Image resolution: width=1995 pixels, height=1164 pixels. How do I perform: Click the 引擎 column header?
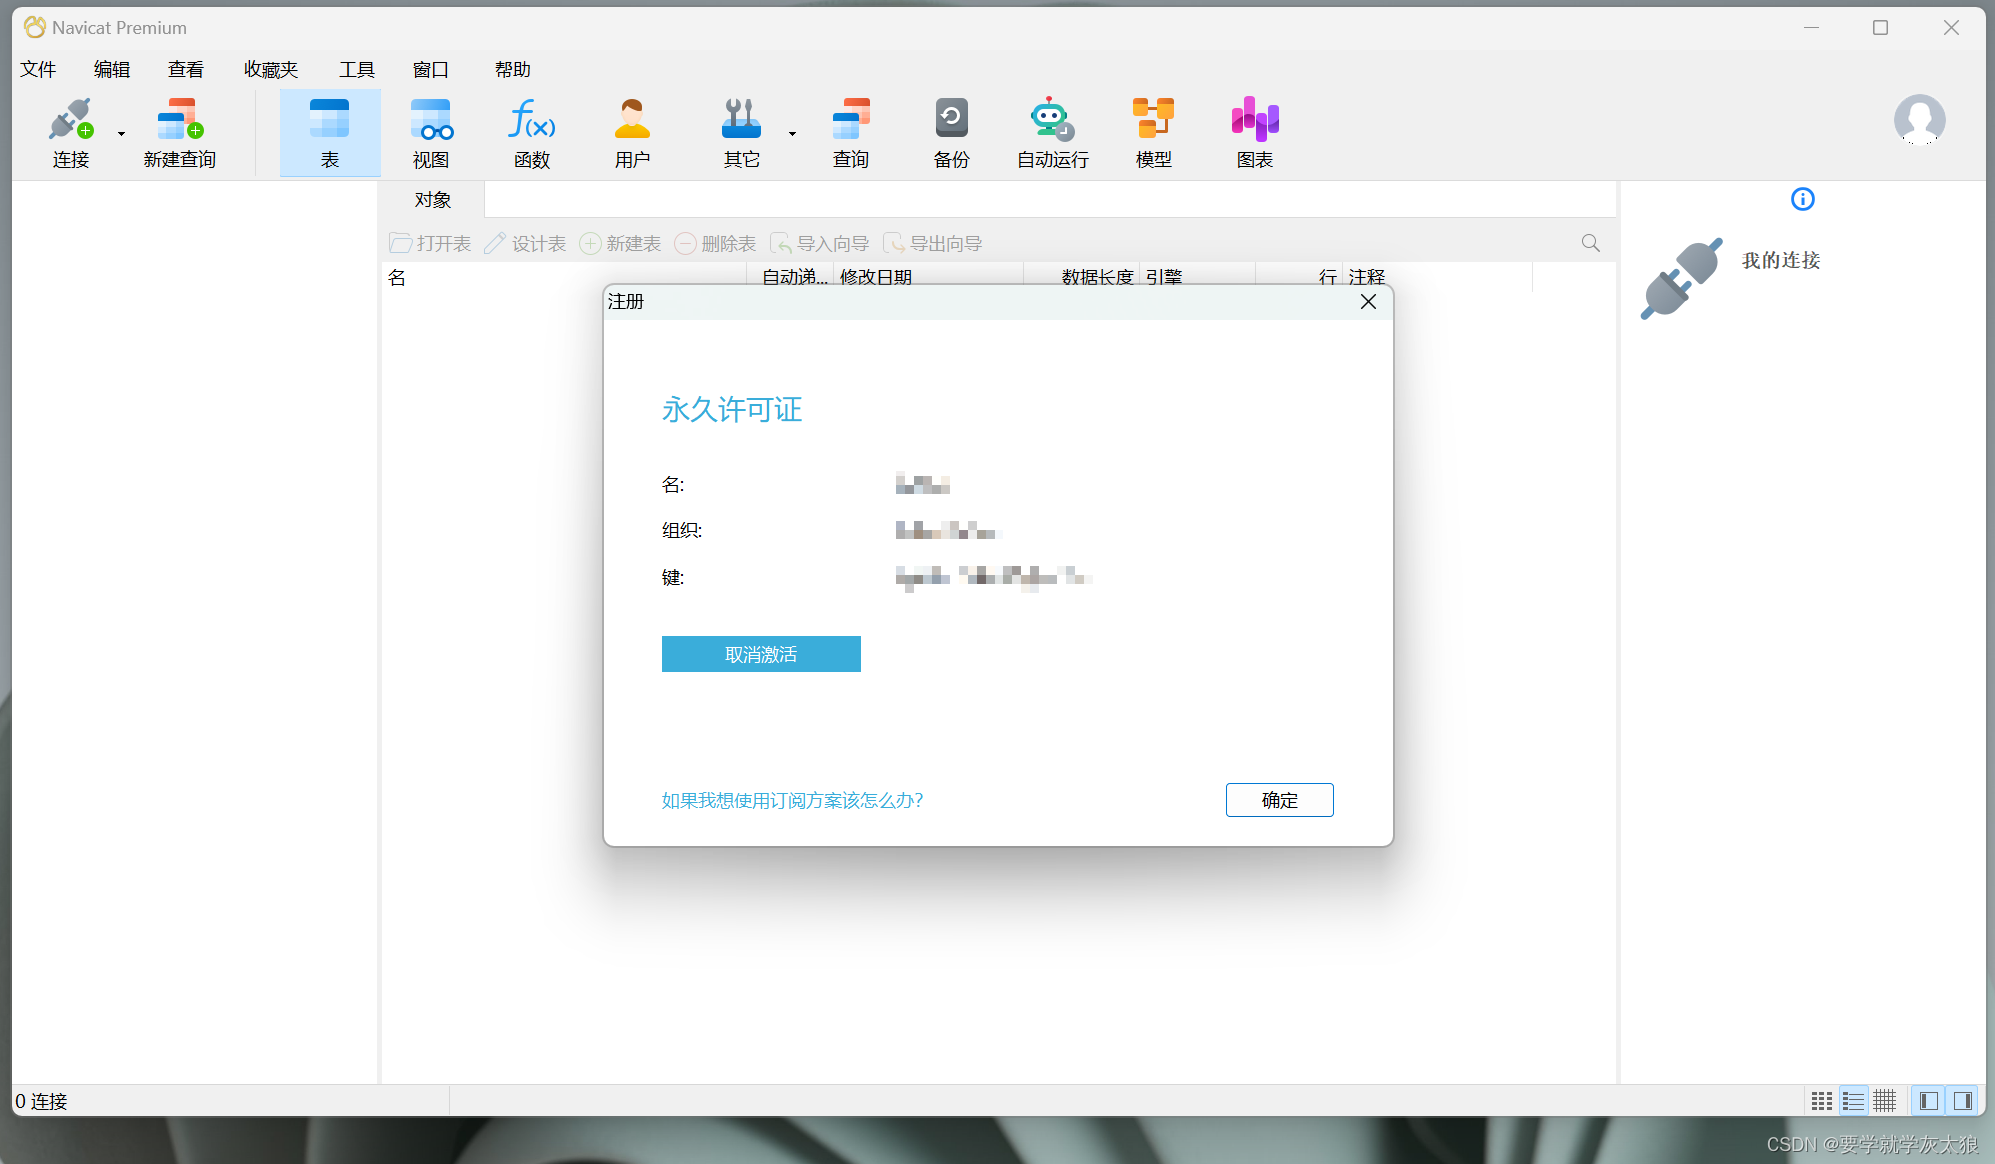1198,277
